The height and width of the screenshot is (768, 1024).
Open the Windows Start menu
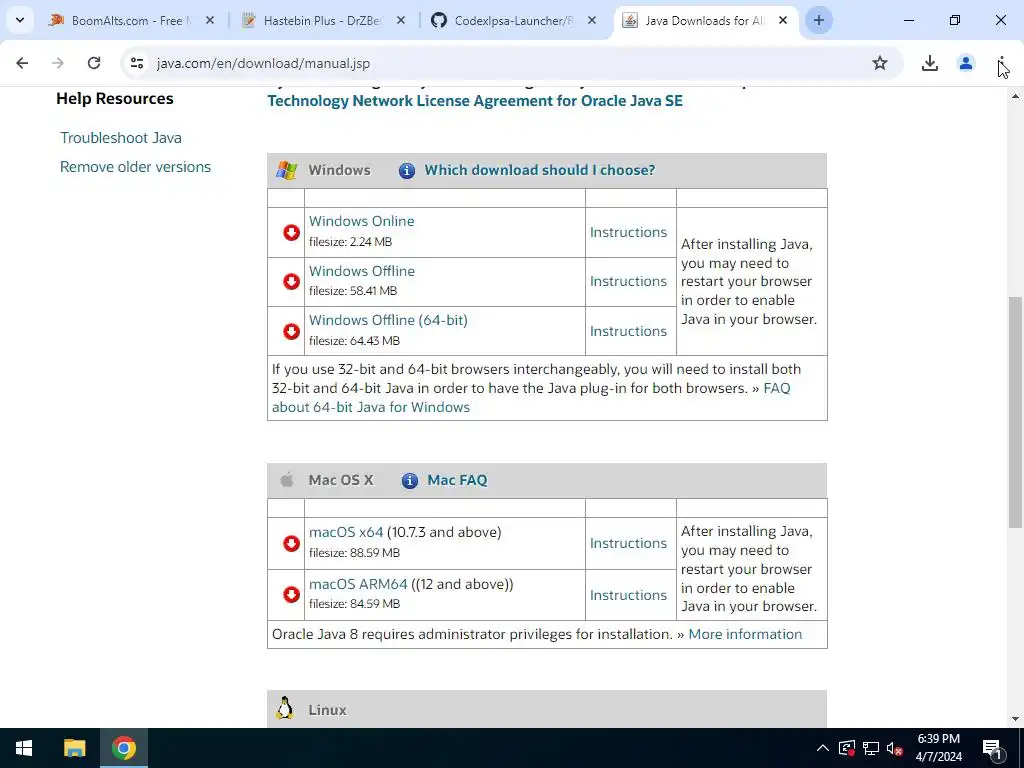[24, 748]
